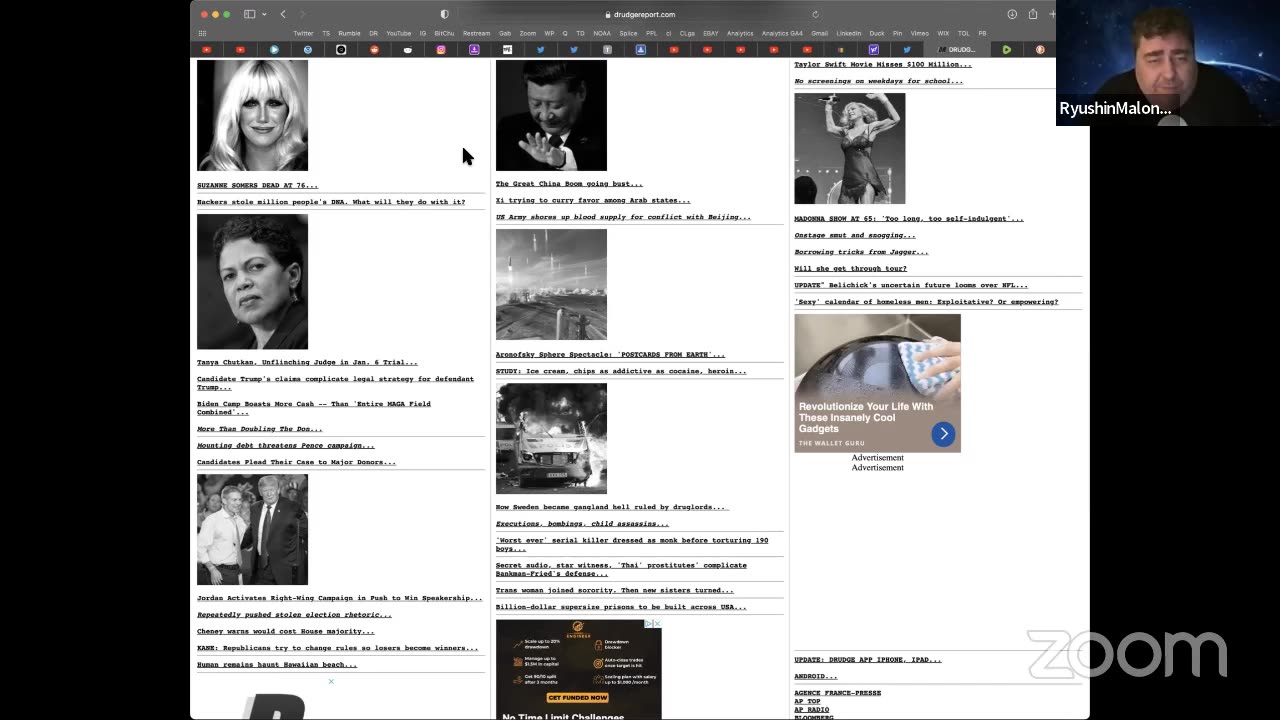Open the AGENCE FRANCE-PRESSE link
Image resolution: width=1280 pixels, height=720 pixels.
coord(838,693)
